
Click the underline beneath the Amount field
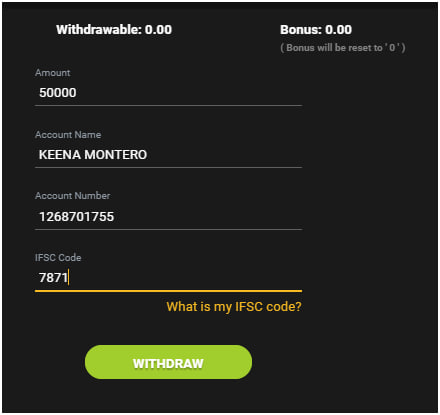(x=168, y=105)
